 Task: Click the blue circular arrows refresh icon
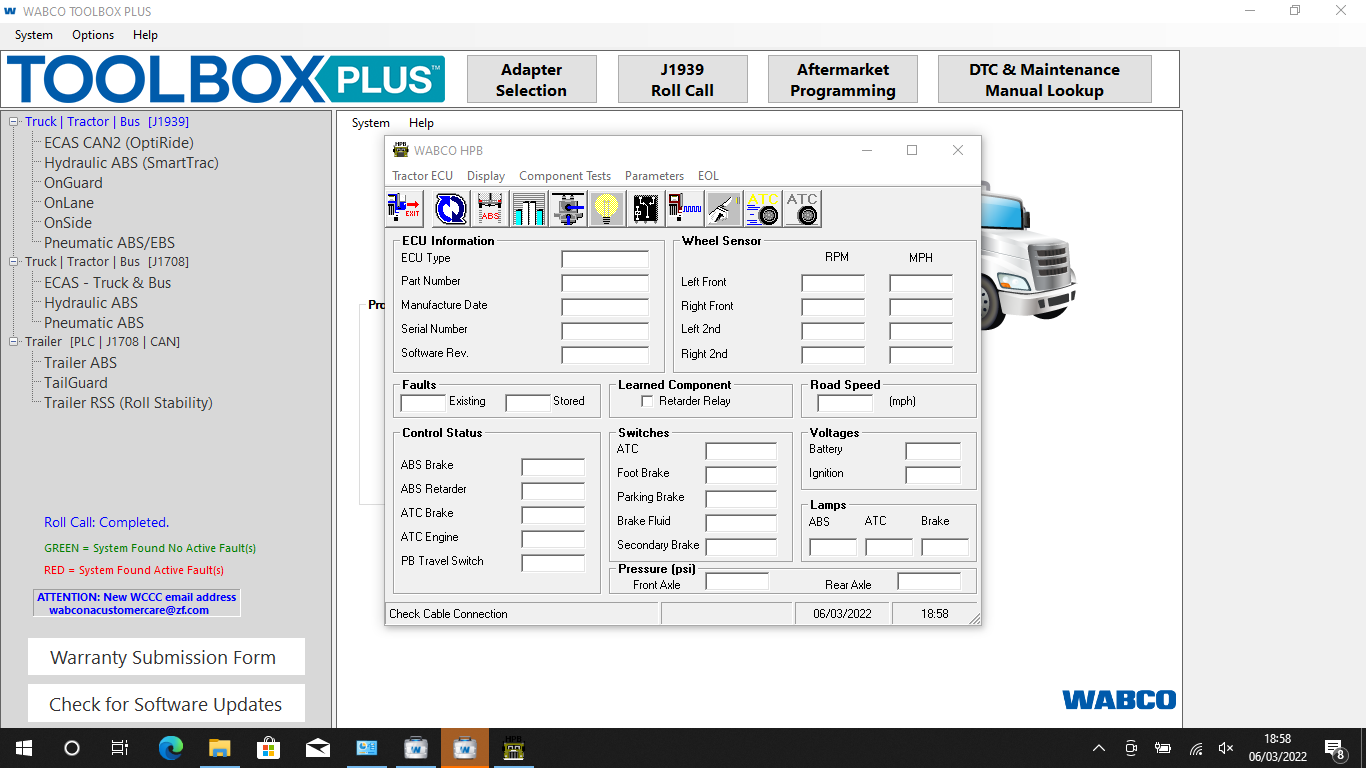451,209
